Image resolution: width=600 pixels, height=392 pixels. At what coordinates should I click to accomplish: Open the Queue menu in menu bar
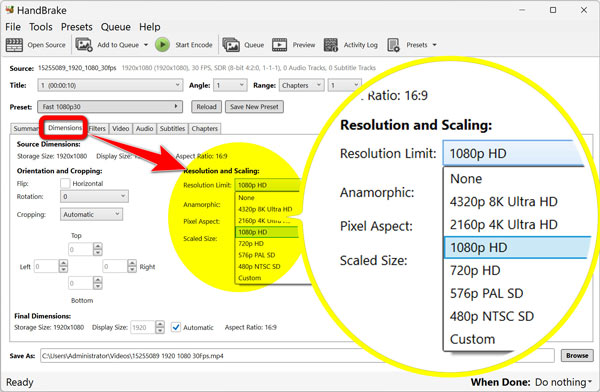point(116,27)
